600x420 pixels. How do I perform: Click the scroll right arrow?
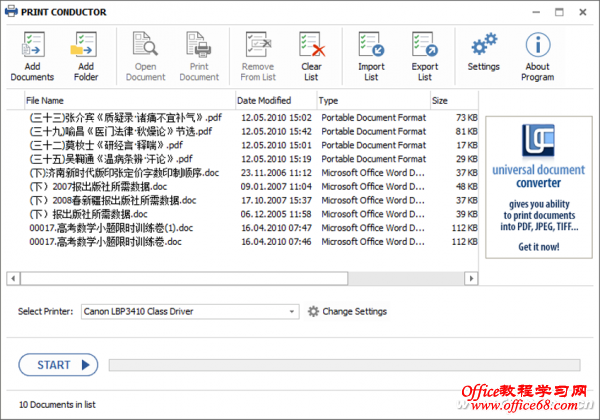pyautogui.click(x=471, y=278)
